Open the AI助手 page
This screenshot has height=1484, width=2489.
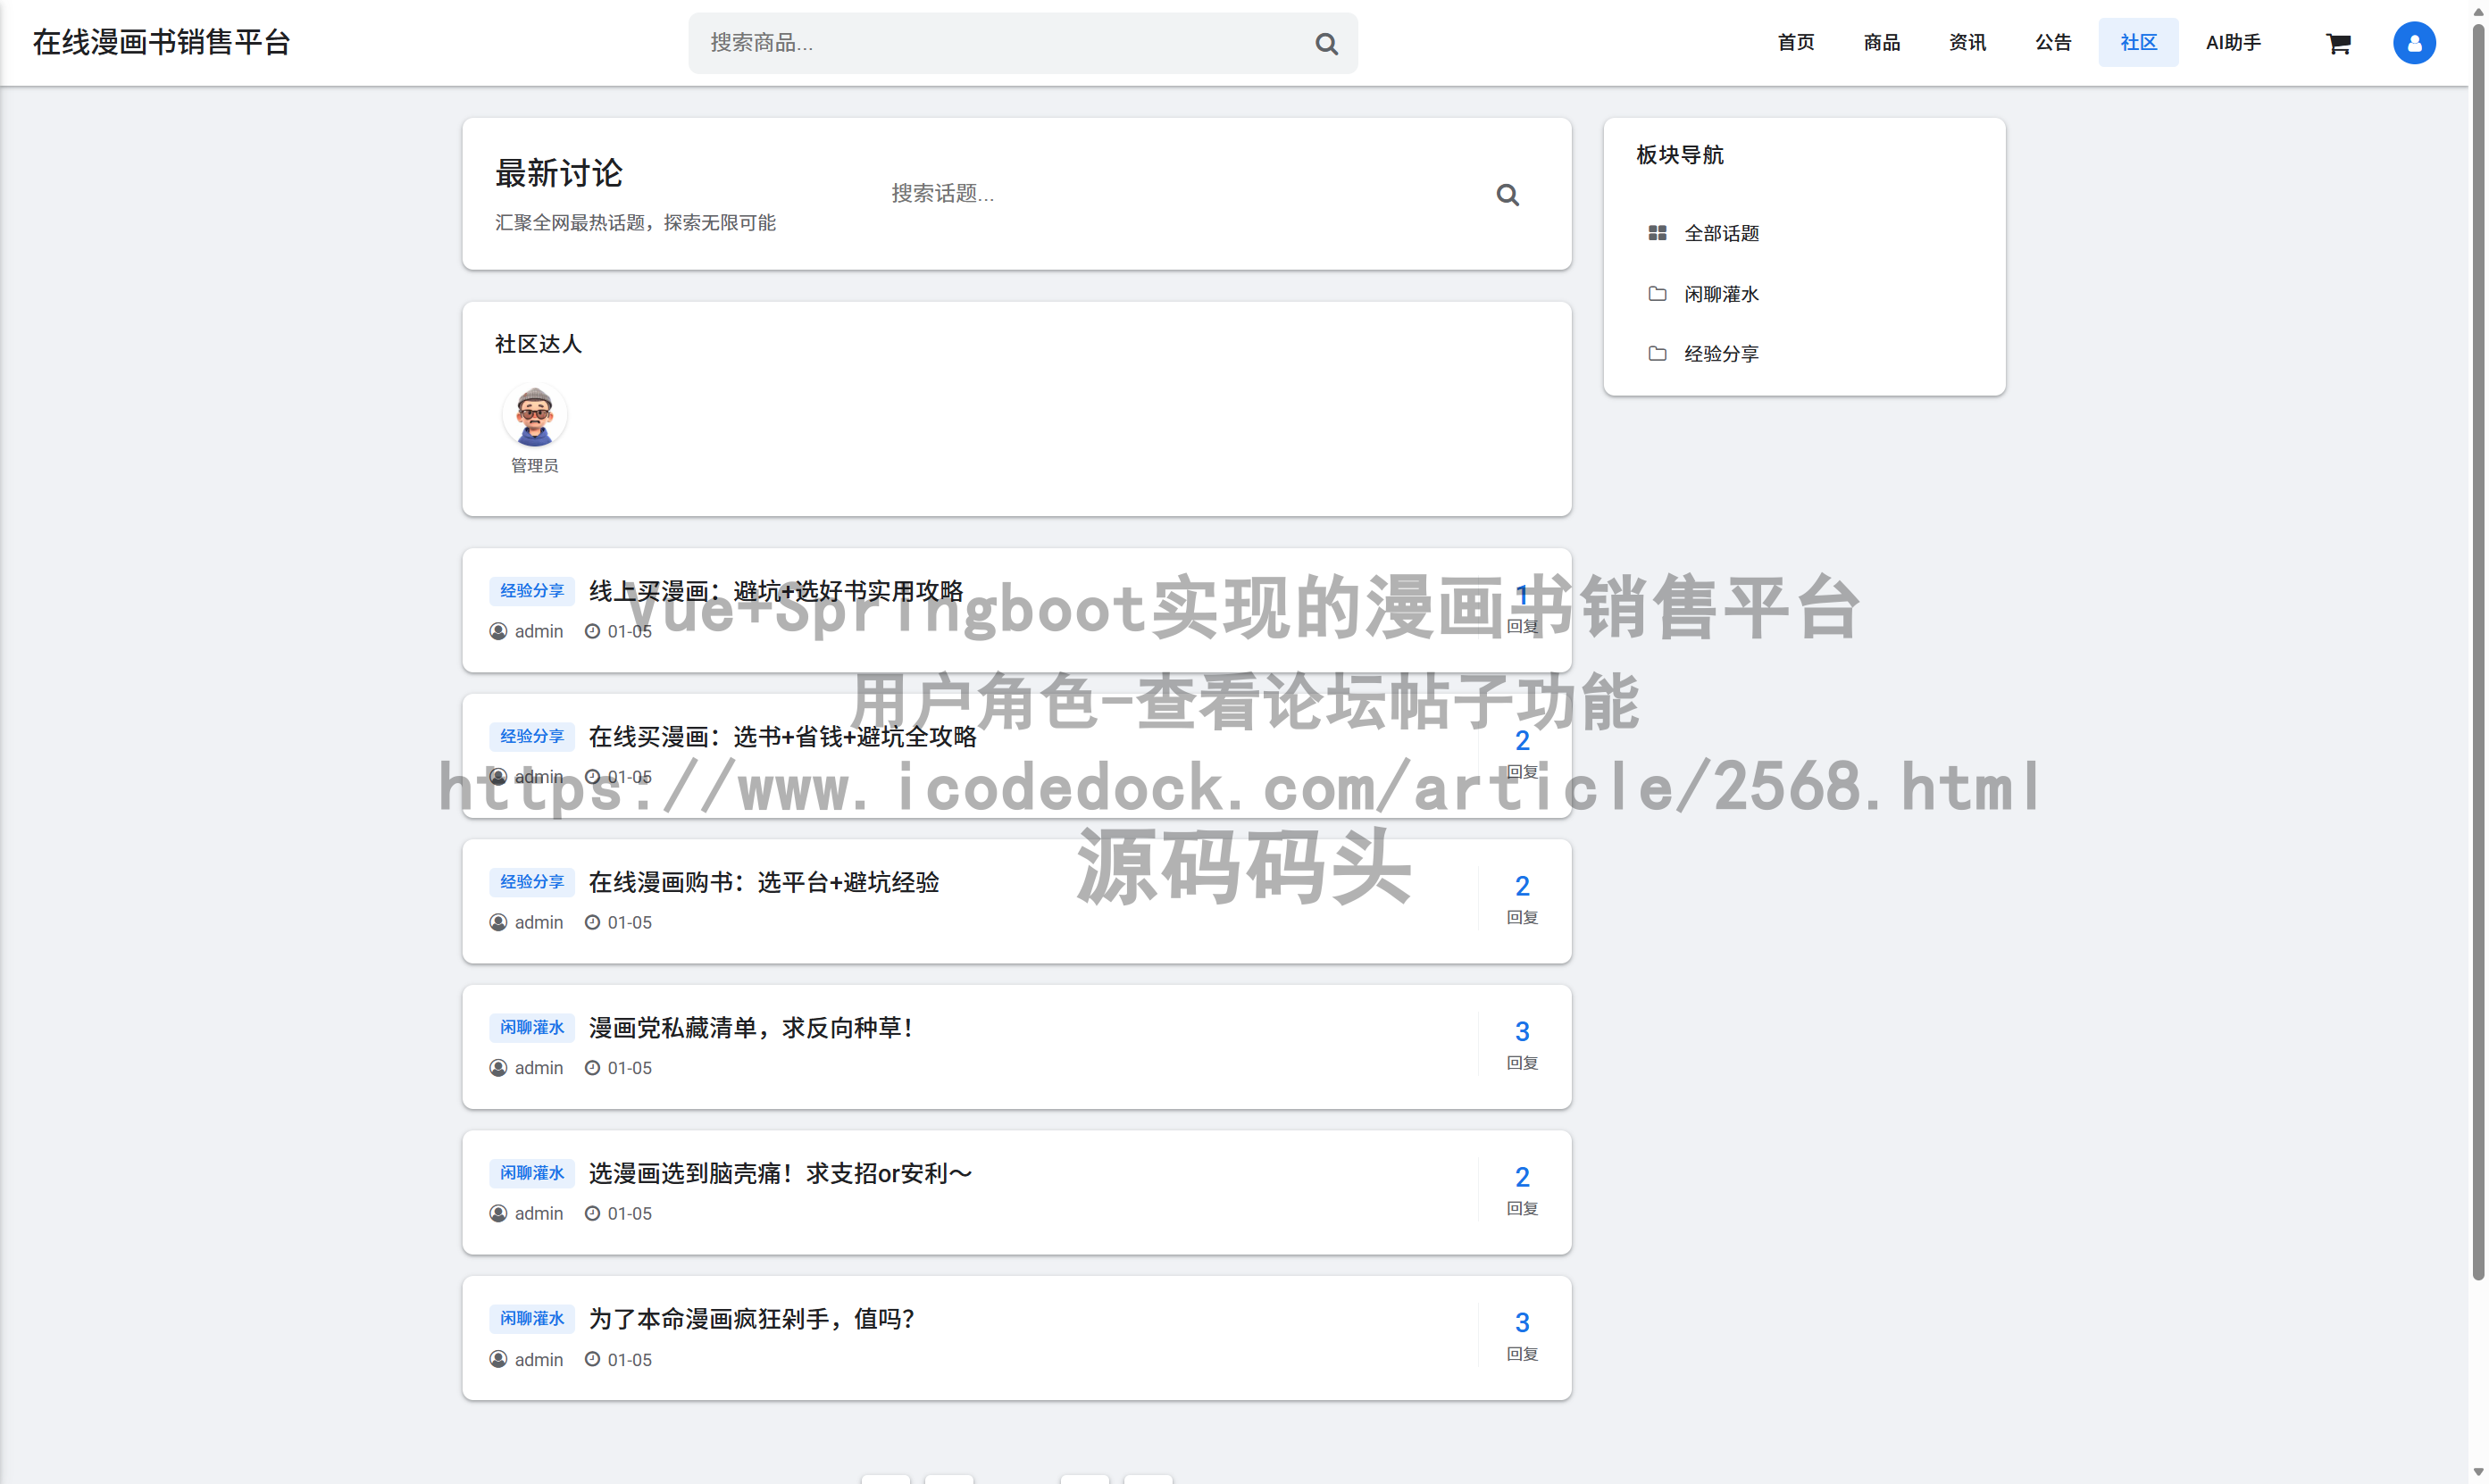tap(2232, 42)
